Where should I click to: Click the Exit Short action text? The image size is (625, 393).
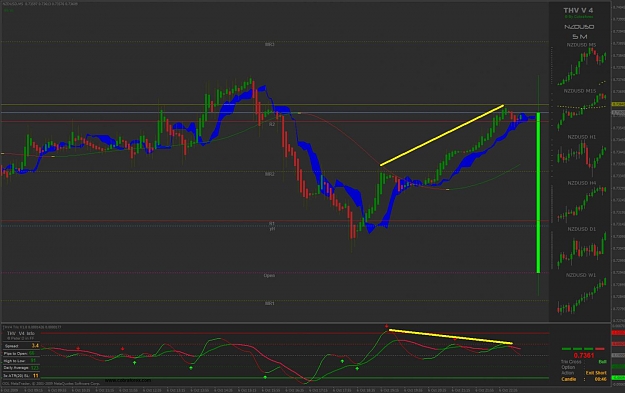[x=596, y=373]
